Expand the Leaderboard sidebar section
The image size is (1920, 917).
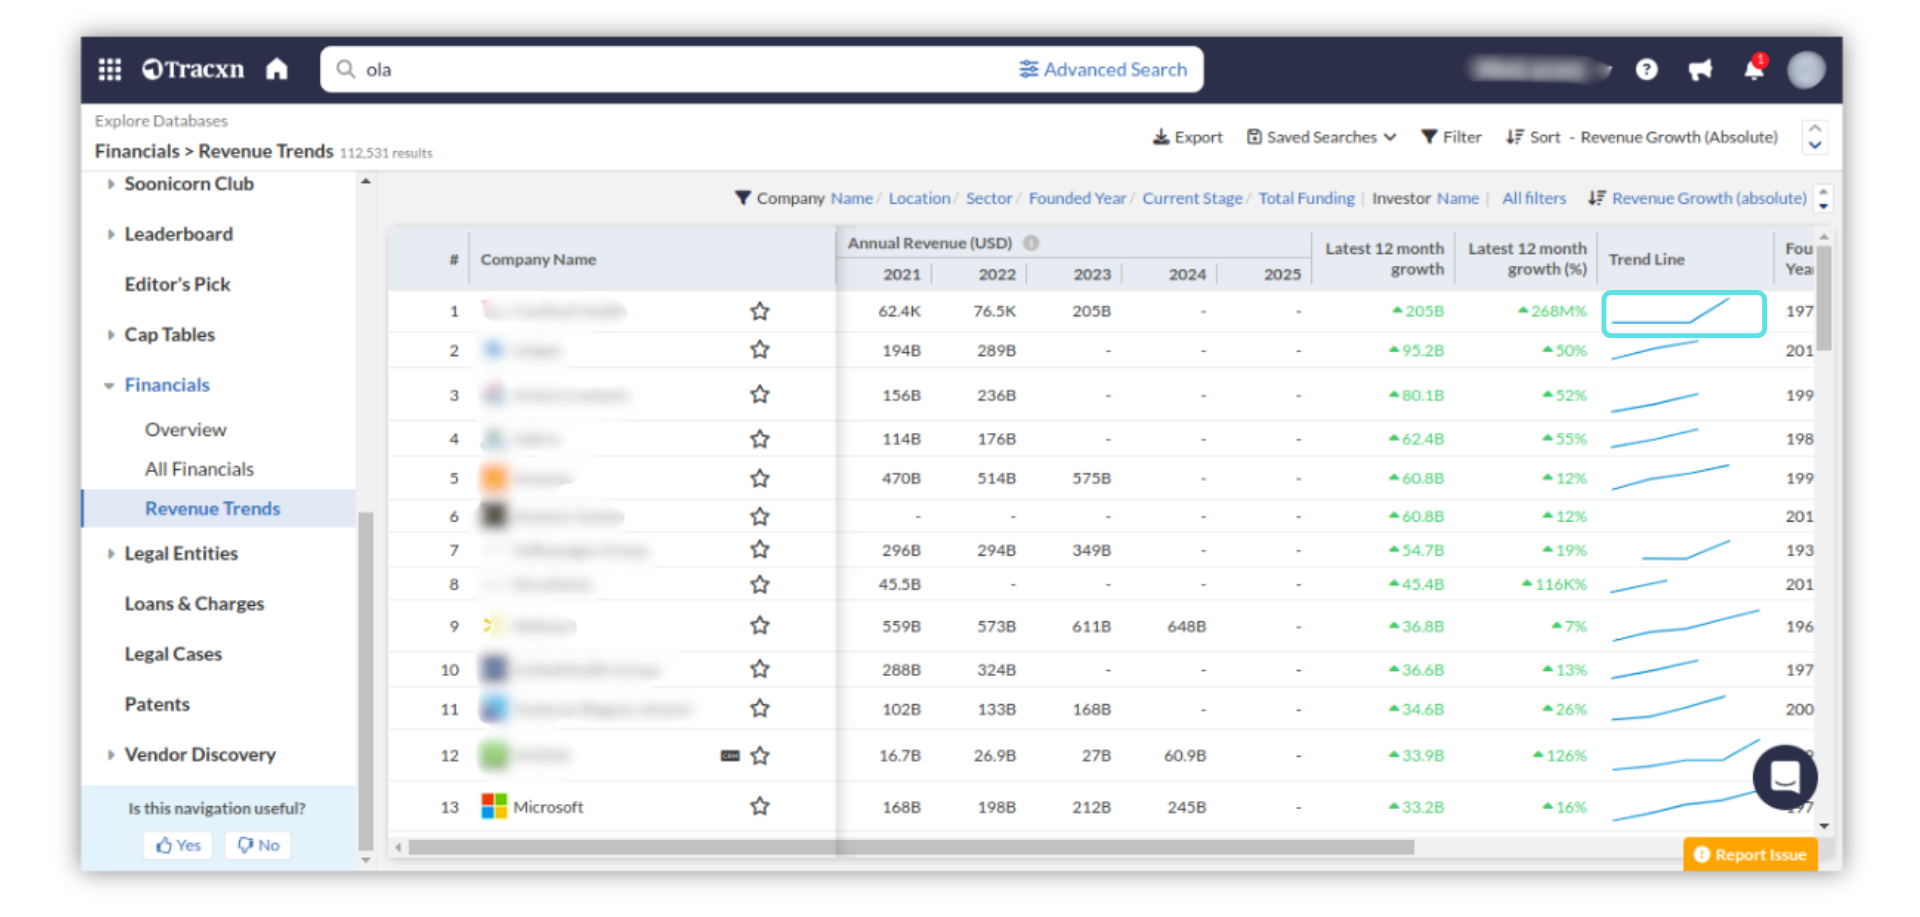pyautogui.click(x=178, y=234)
